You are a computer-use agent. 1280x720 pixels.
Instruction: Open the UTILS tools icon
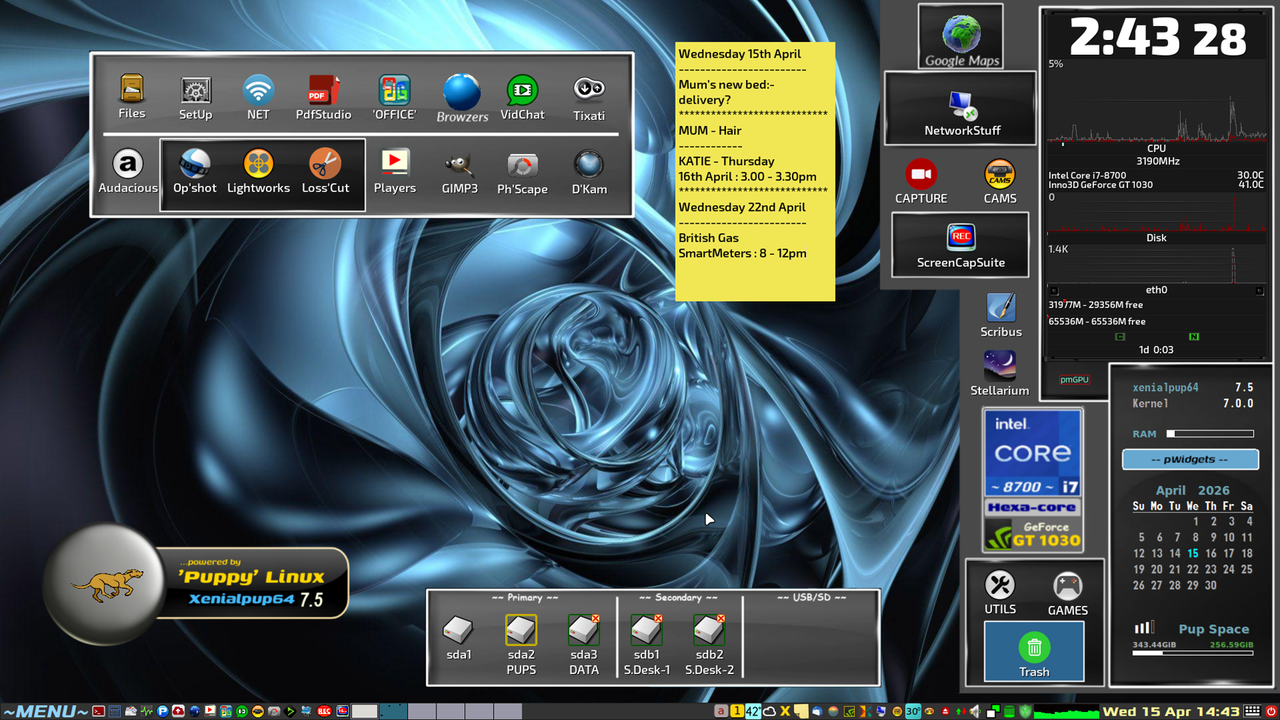pyautogui.click(x=1000, y=585)
